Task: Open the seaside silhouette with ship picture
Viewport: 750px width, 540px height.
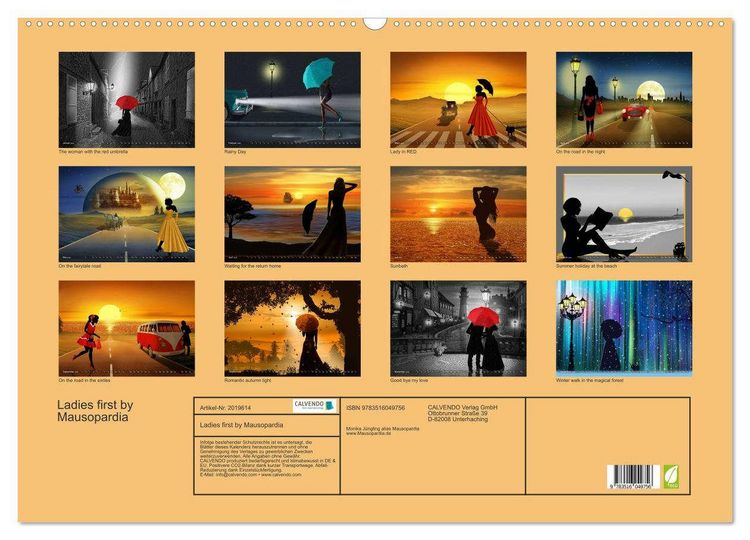Action: pyautogui.click(x=293, y=214)
